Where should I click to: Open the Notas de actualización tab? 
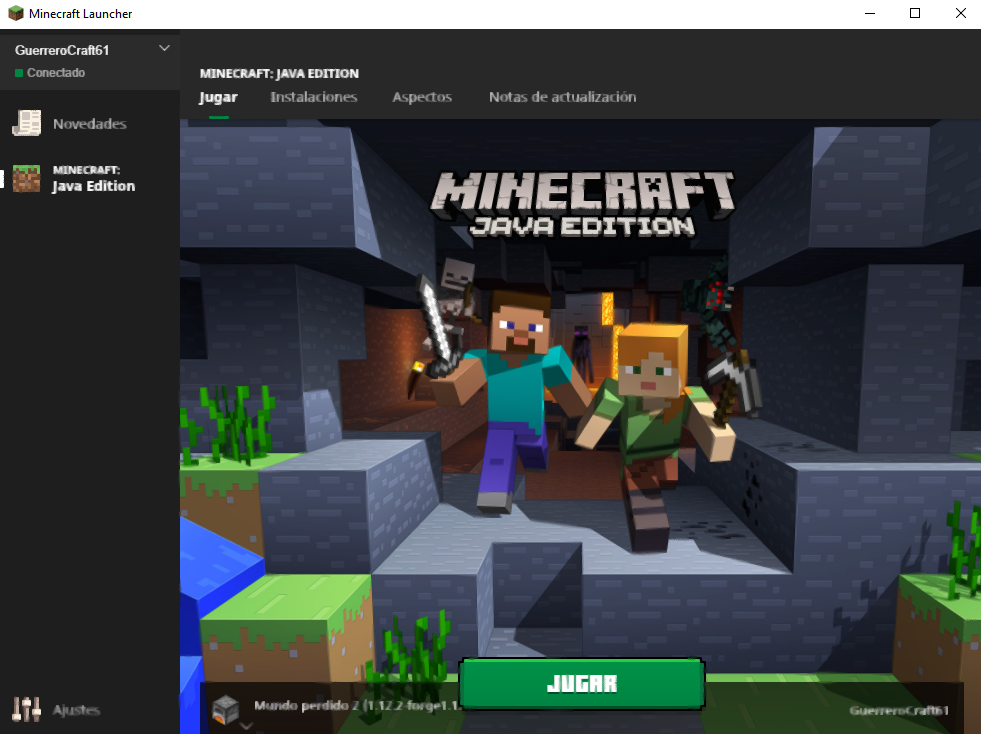point(562,97)
